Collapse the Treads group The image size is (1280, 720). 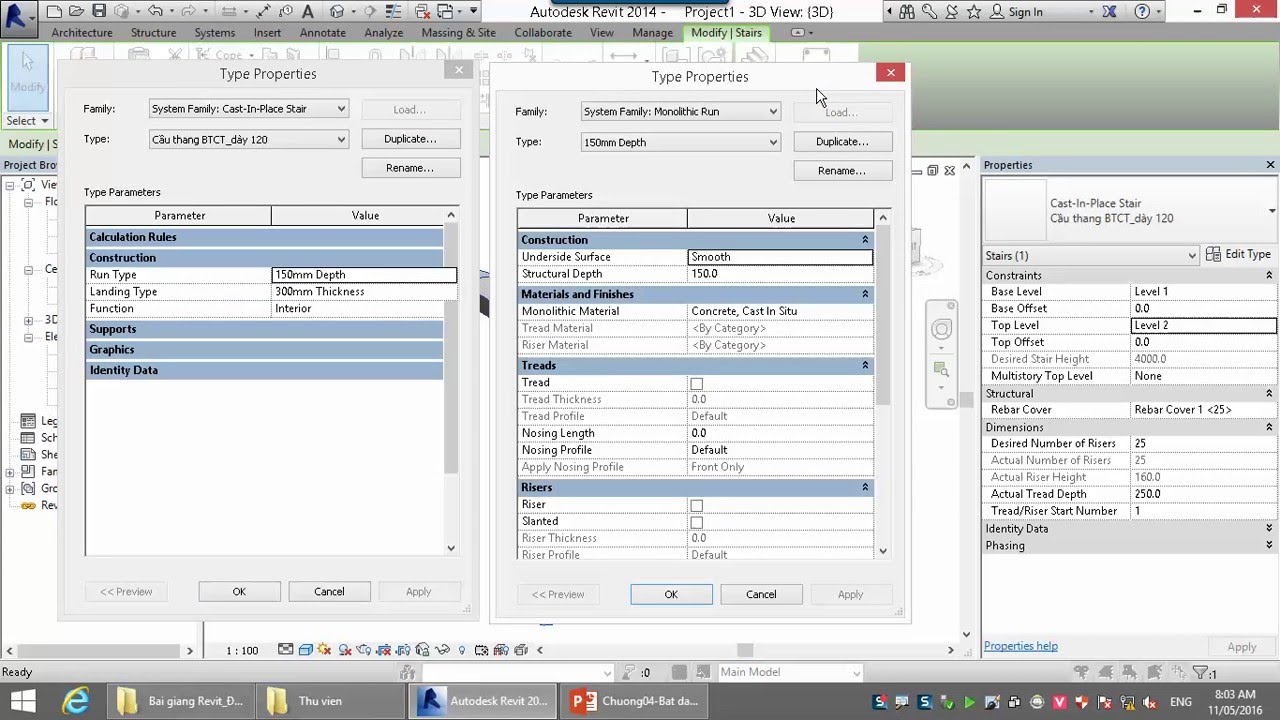(865, 365)
